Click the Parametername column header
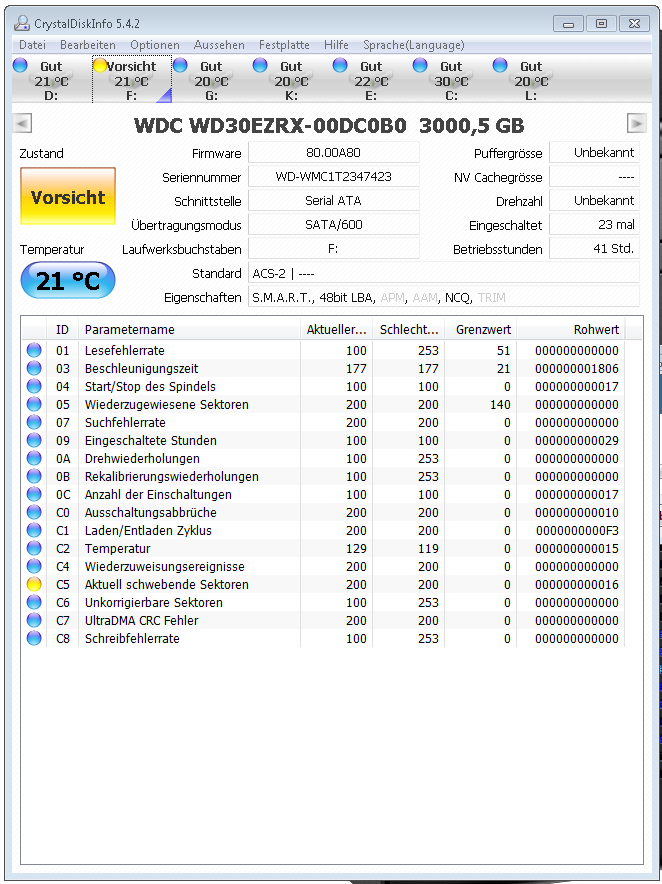 point(189,330)
